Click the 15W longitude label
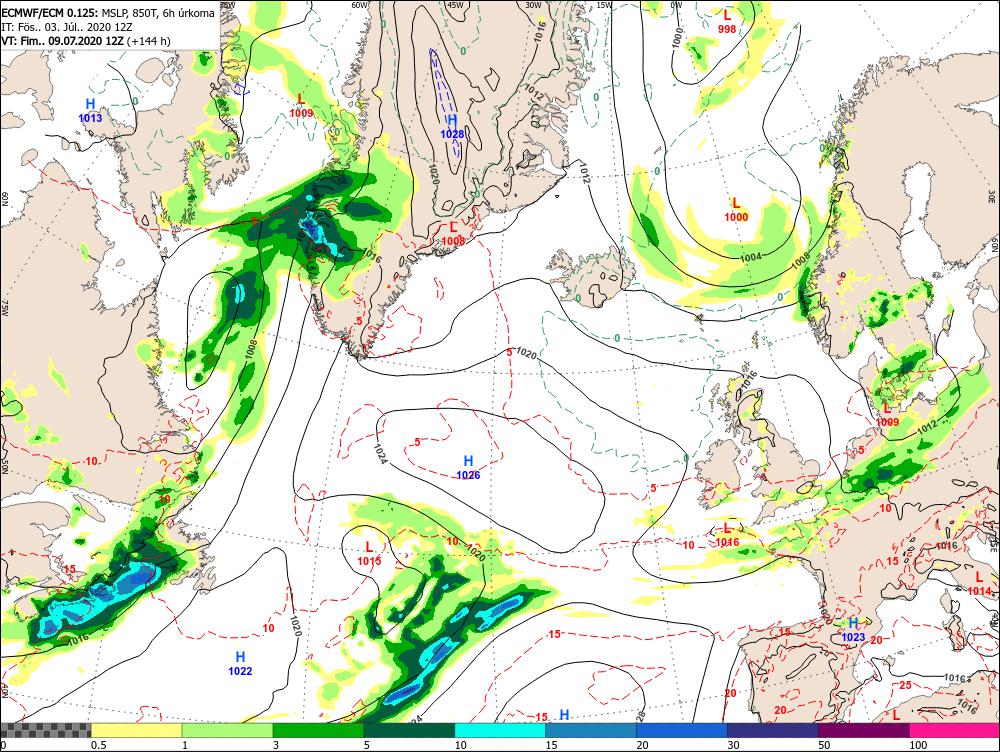Image resolution: width=1000 pixels, height=752 pixels. pyautogui.click(x=603, y=4)
